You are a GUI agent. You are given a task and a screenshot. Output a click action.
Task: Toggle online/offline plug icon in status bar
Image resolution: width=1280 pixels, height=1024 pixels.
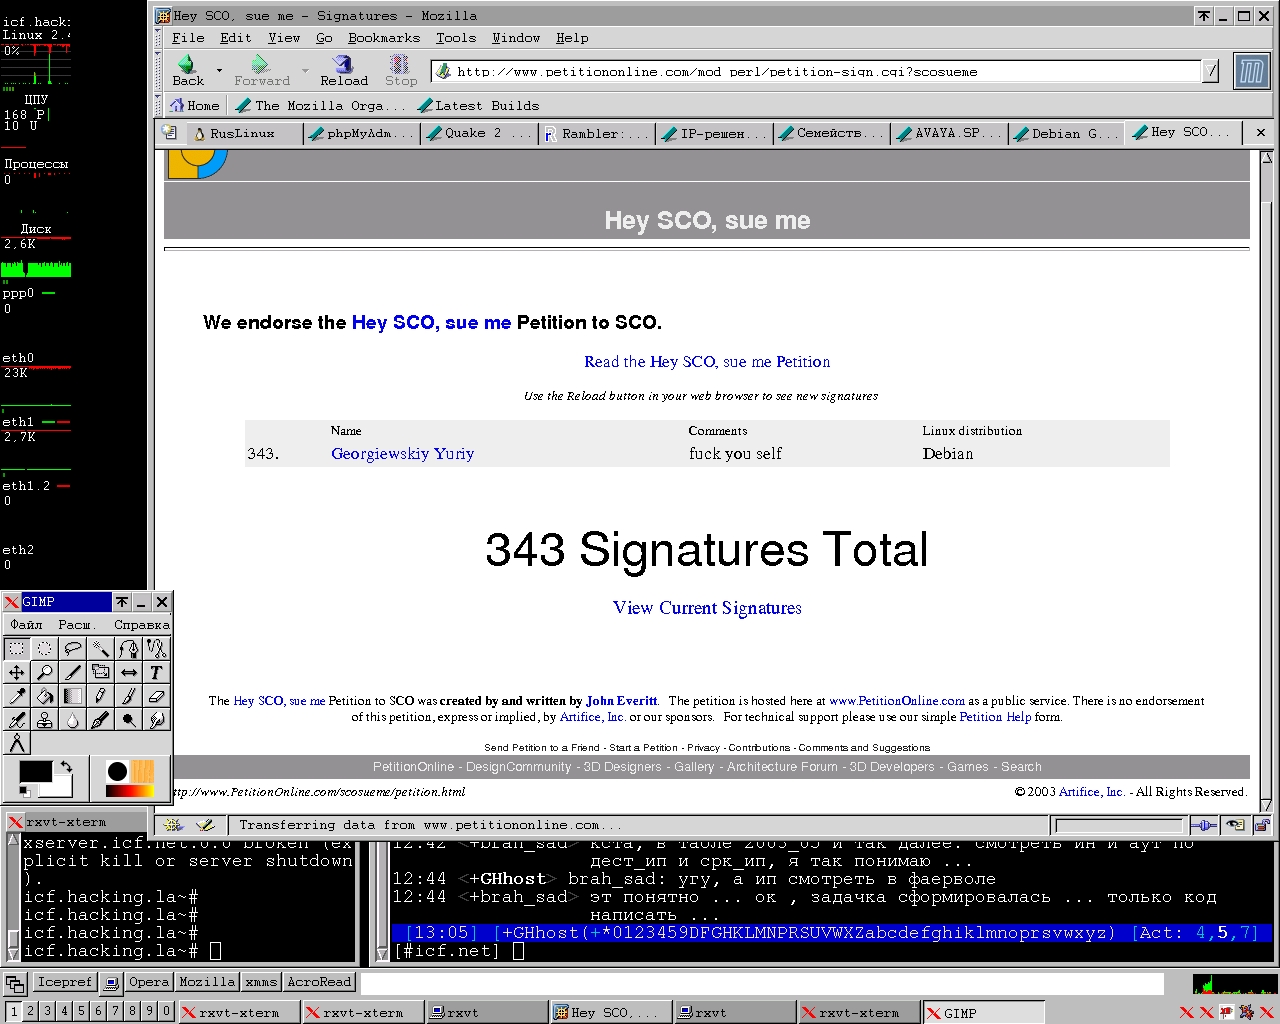pos(1204,825)
